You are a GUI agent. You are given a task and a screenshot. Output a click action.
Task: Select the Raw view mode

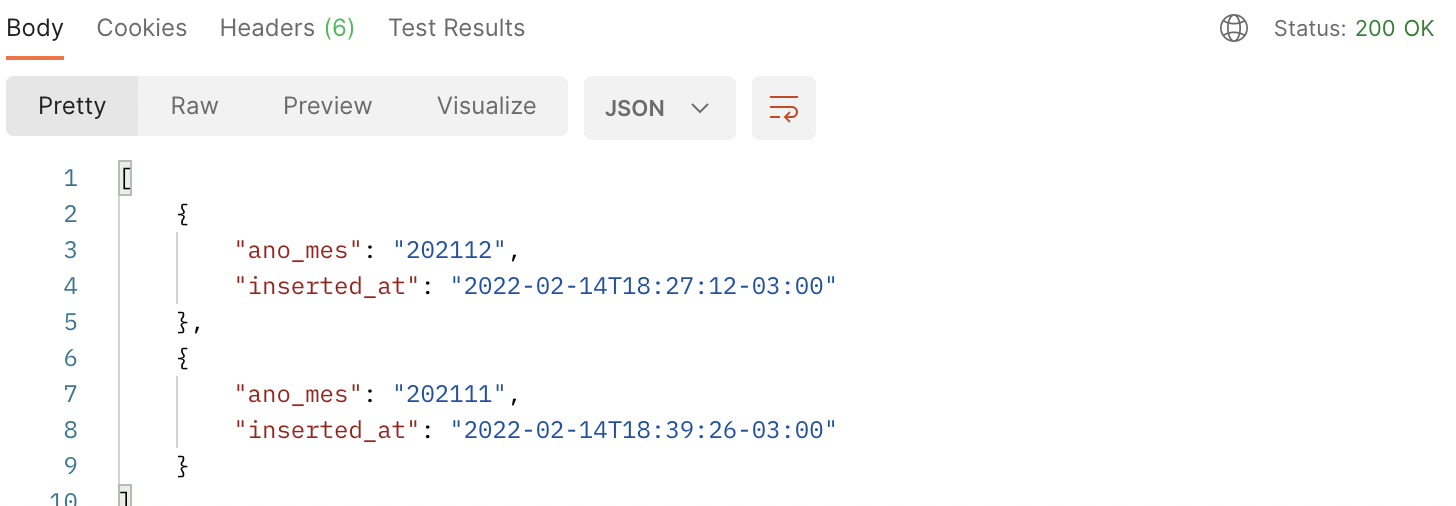point(194,106)
